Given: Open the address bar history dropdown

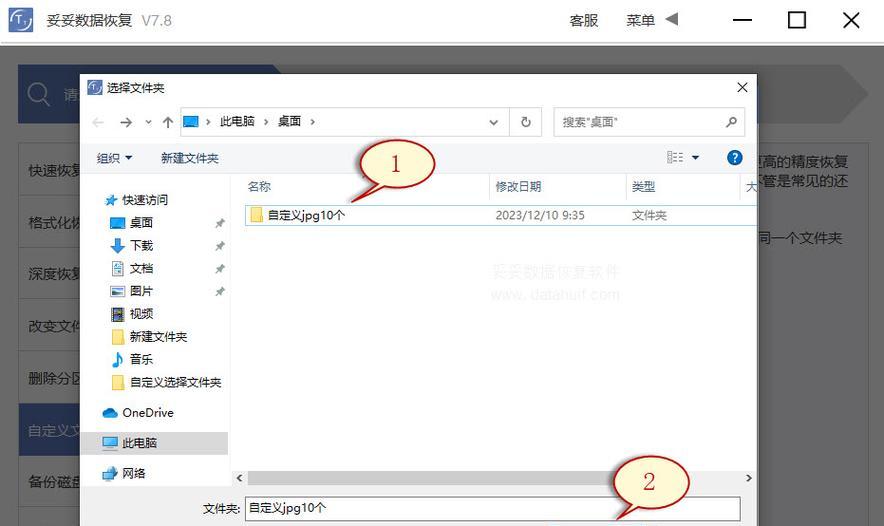Looking at the screenshot, I should (x=493, y=122).
